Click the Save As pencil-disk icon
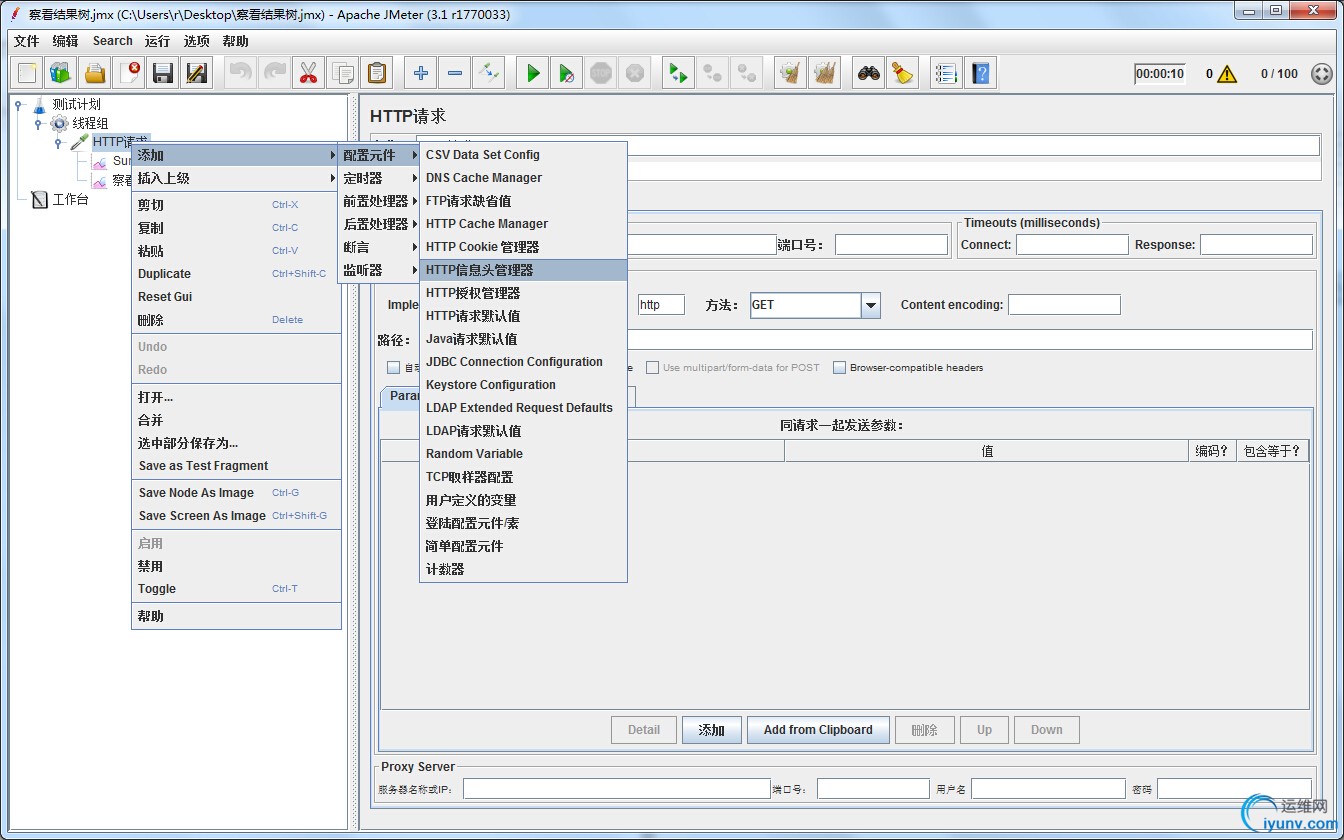This screenshot has width=1344, height=840. click(x=197, y=73)
